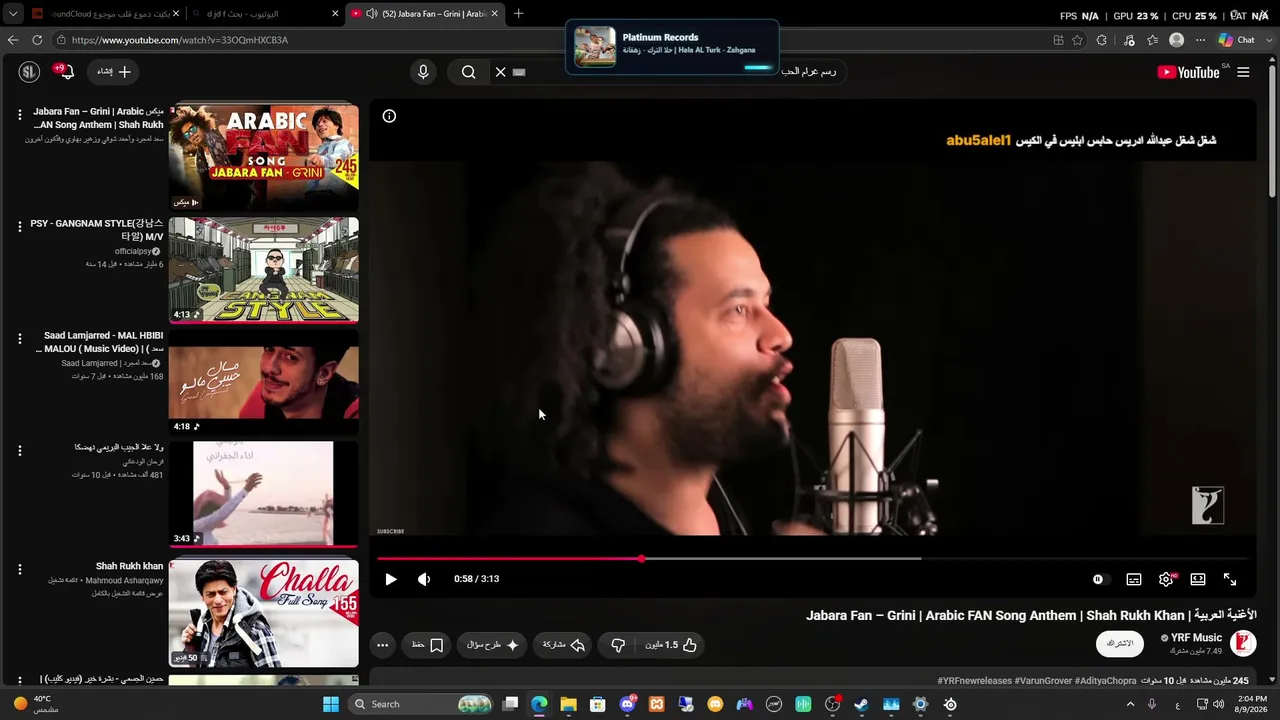Open the Arabic Fan Song mix thumbnail
This screenshot has height=720, width=1280.
[263, 156]
